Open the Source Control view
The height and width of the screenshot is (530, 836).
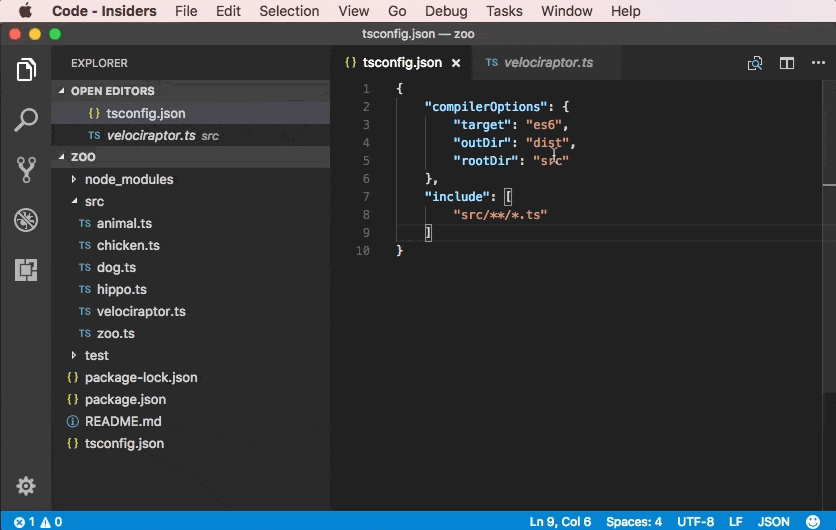pos(26,170)
